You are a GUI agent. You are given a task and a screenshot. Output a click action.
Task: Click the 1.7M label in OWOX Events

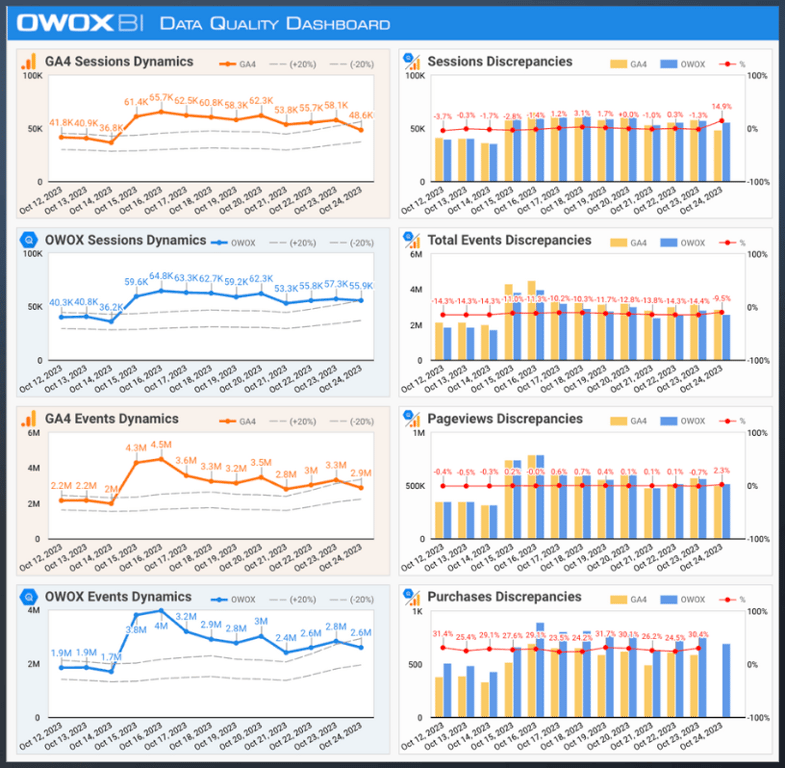coord(111,657)
